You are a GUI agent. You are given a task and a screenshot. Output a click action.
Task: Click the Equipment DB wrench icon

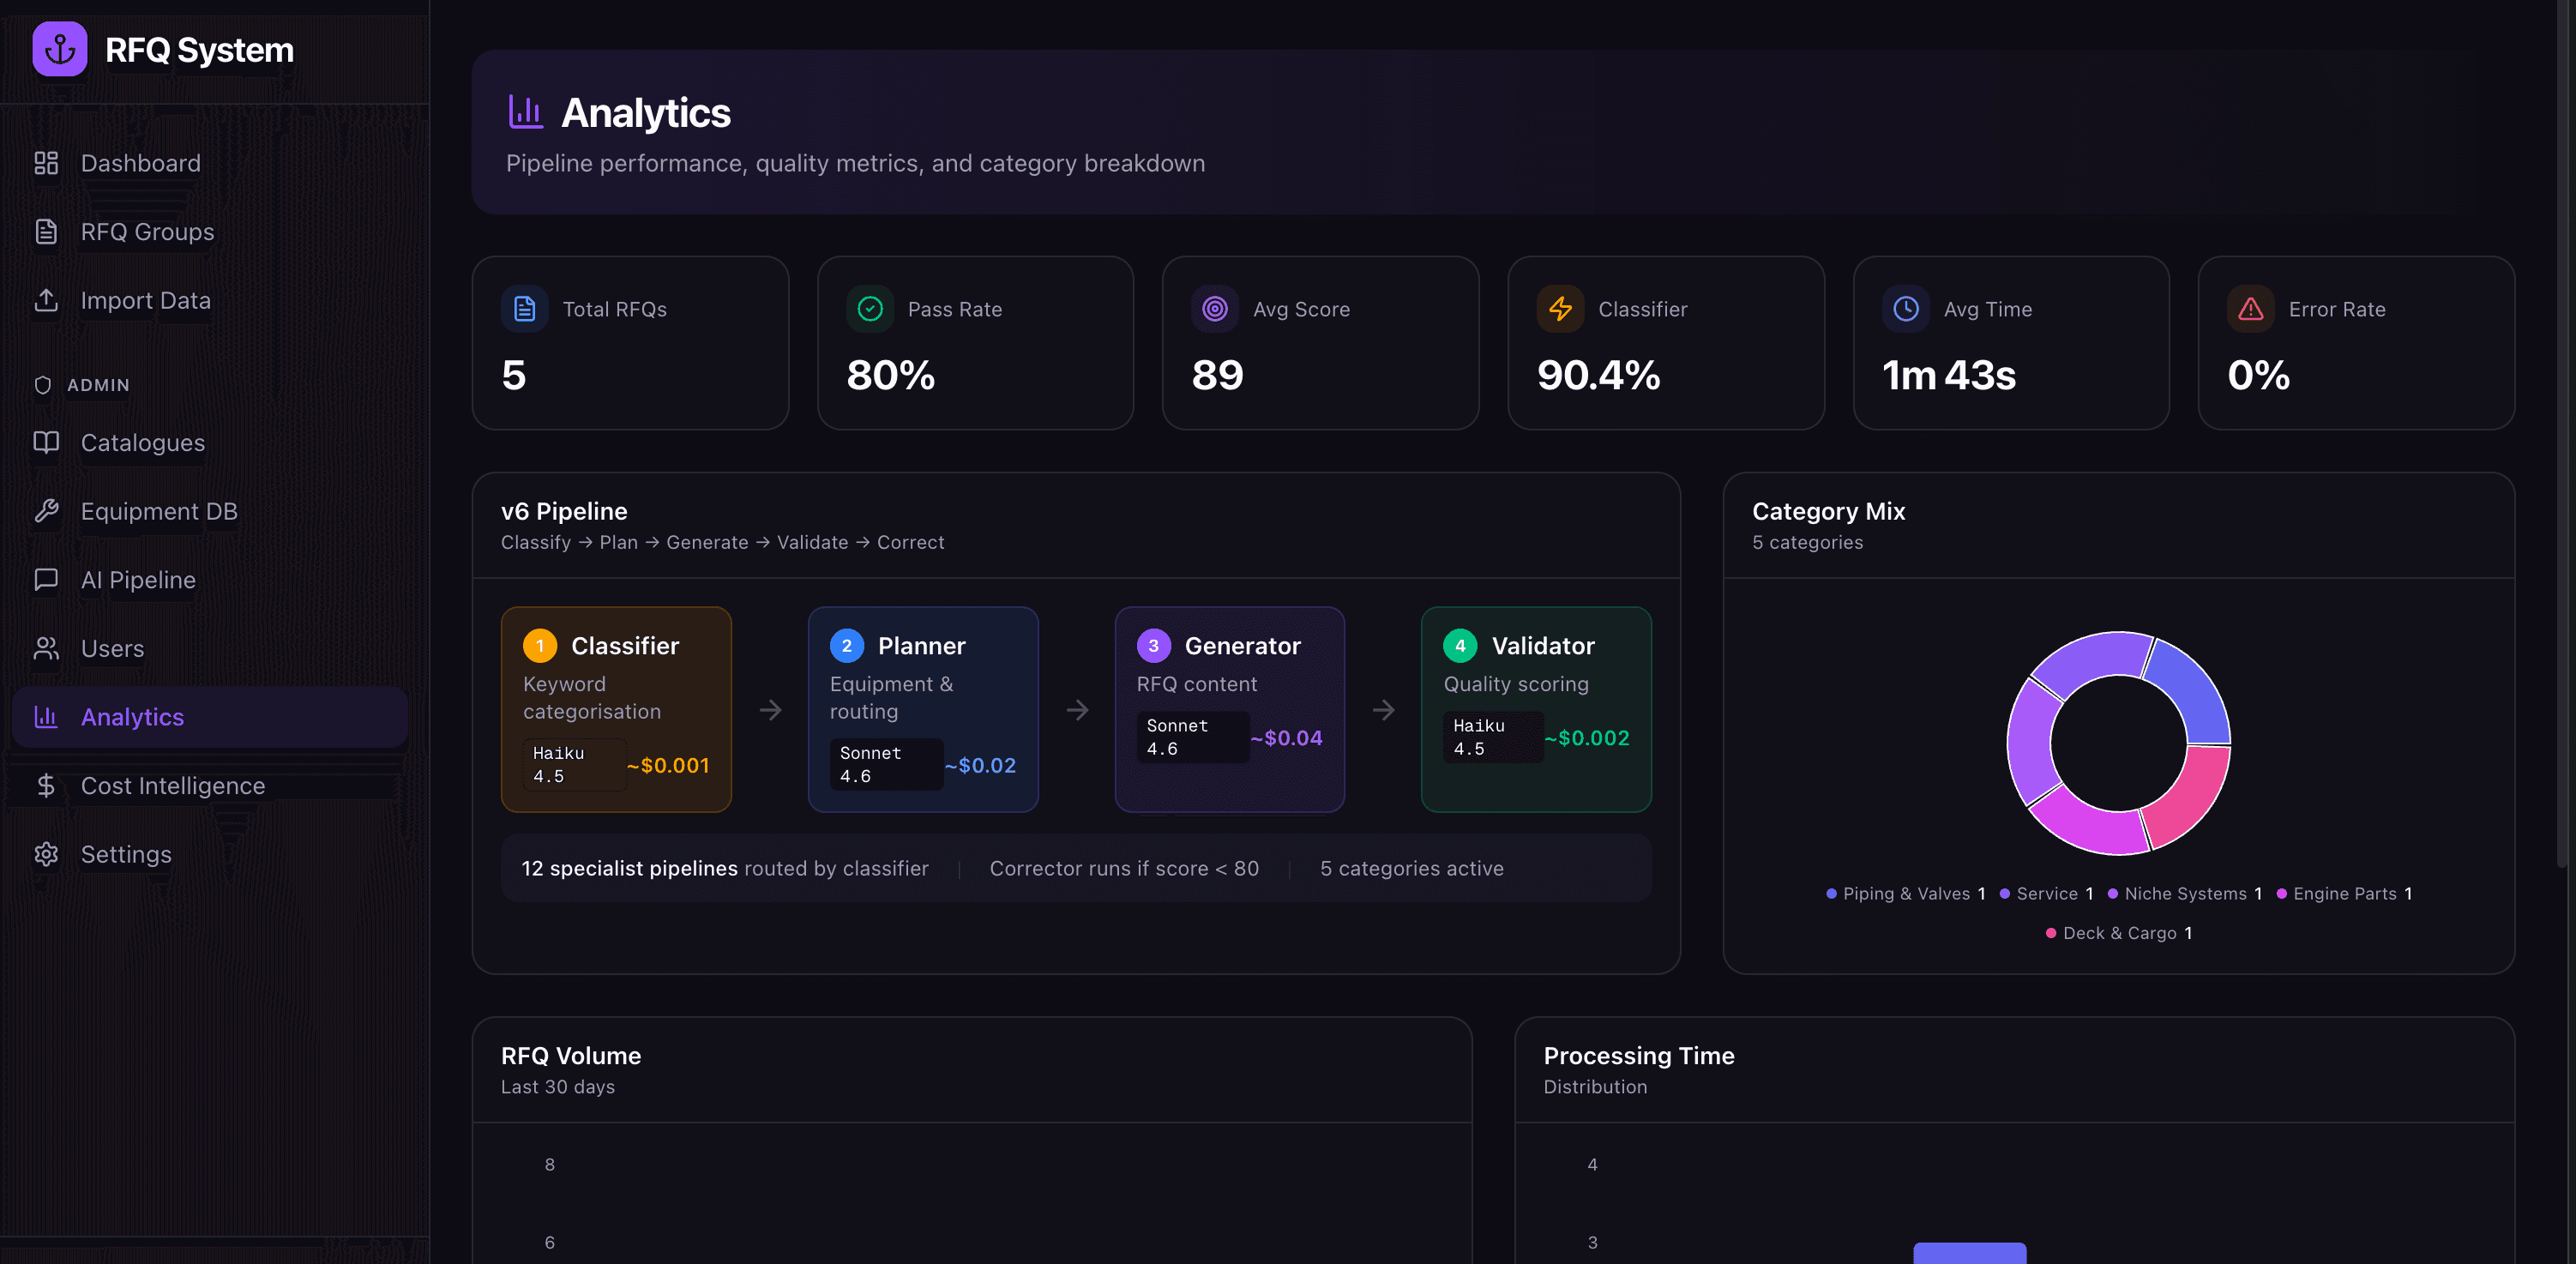pos(46,511)
